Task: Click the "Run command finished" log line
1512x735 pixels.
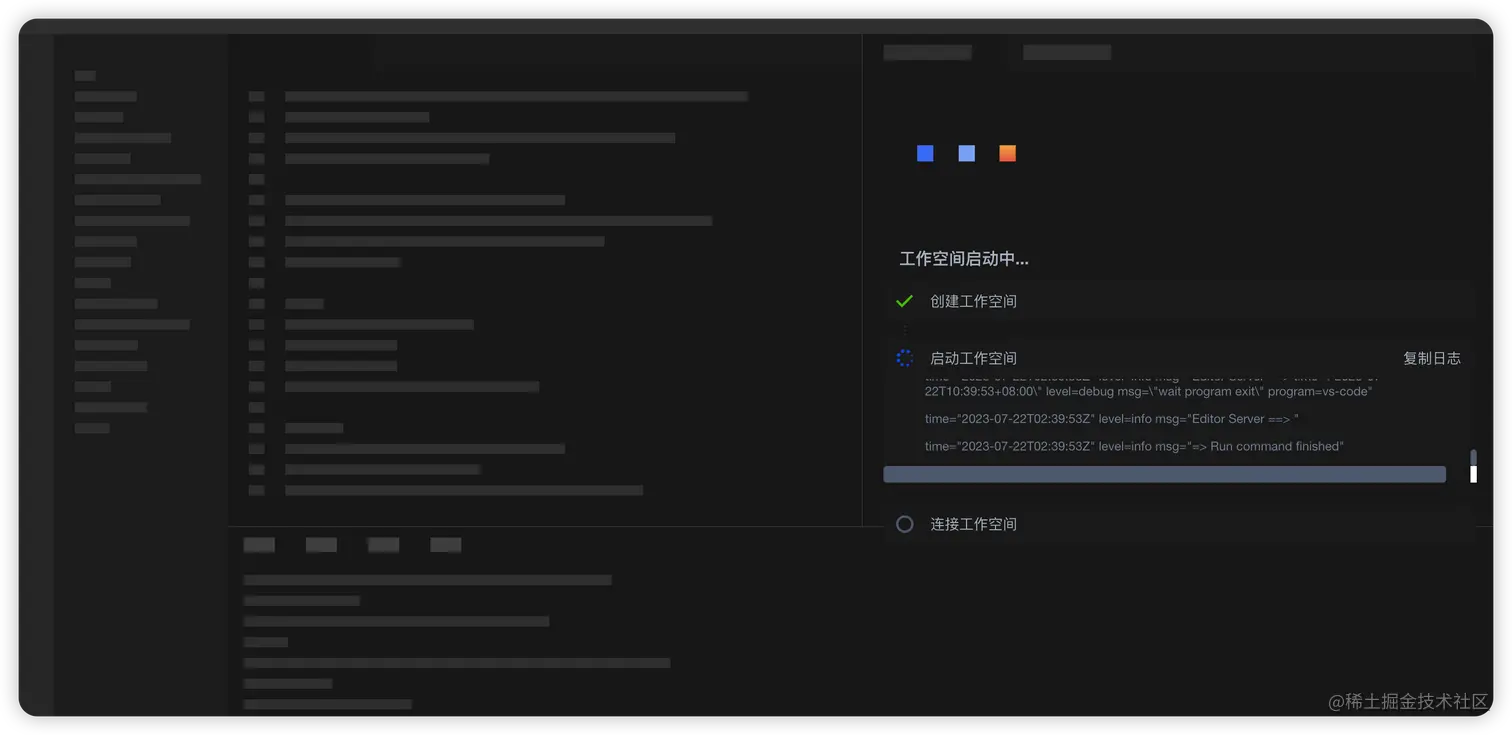Action: [x=1134, y=446]
